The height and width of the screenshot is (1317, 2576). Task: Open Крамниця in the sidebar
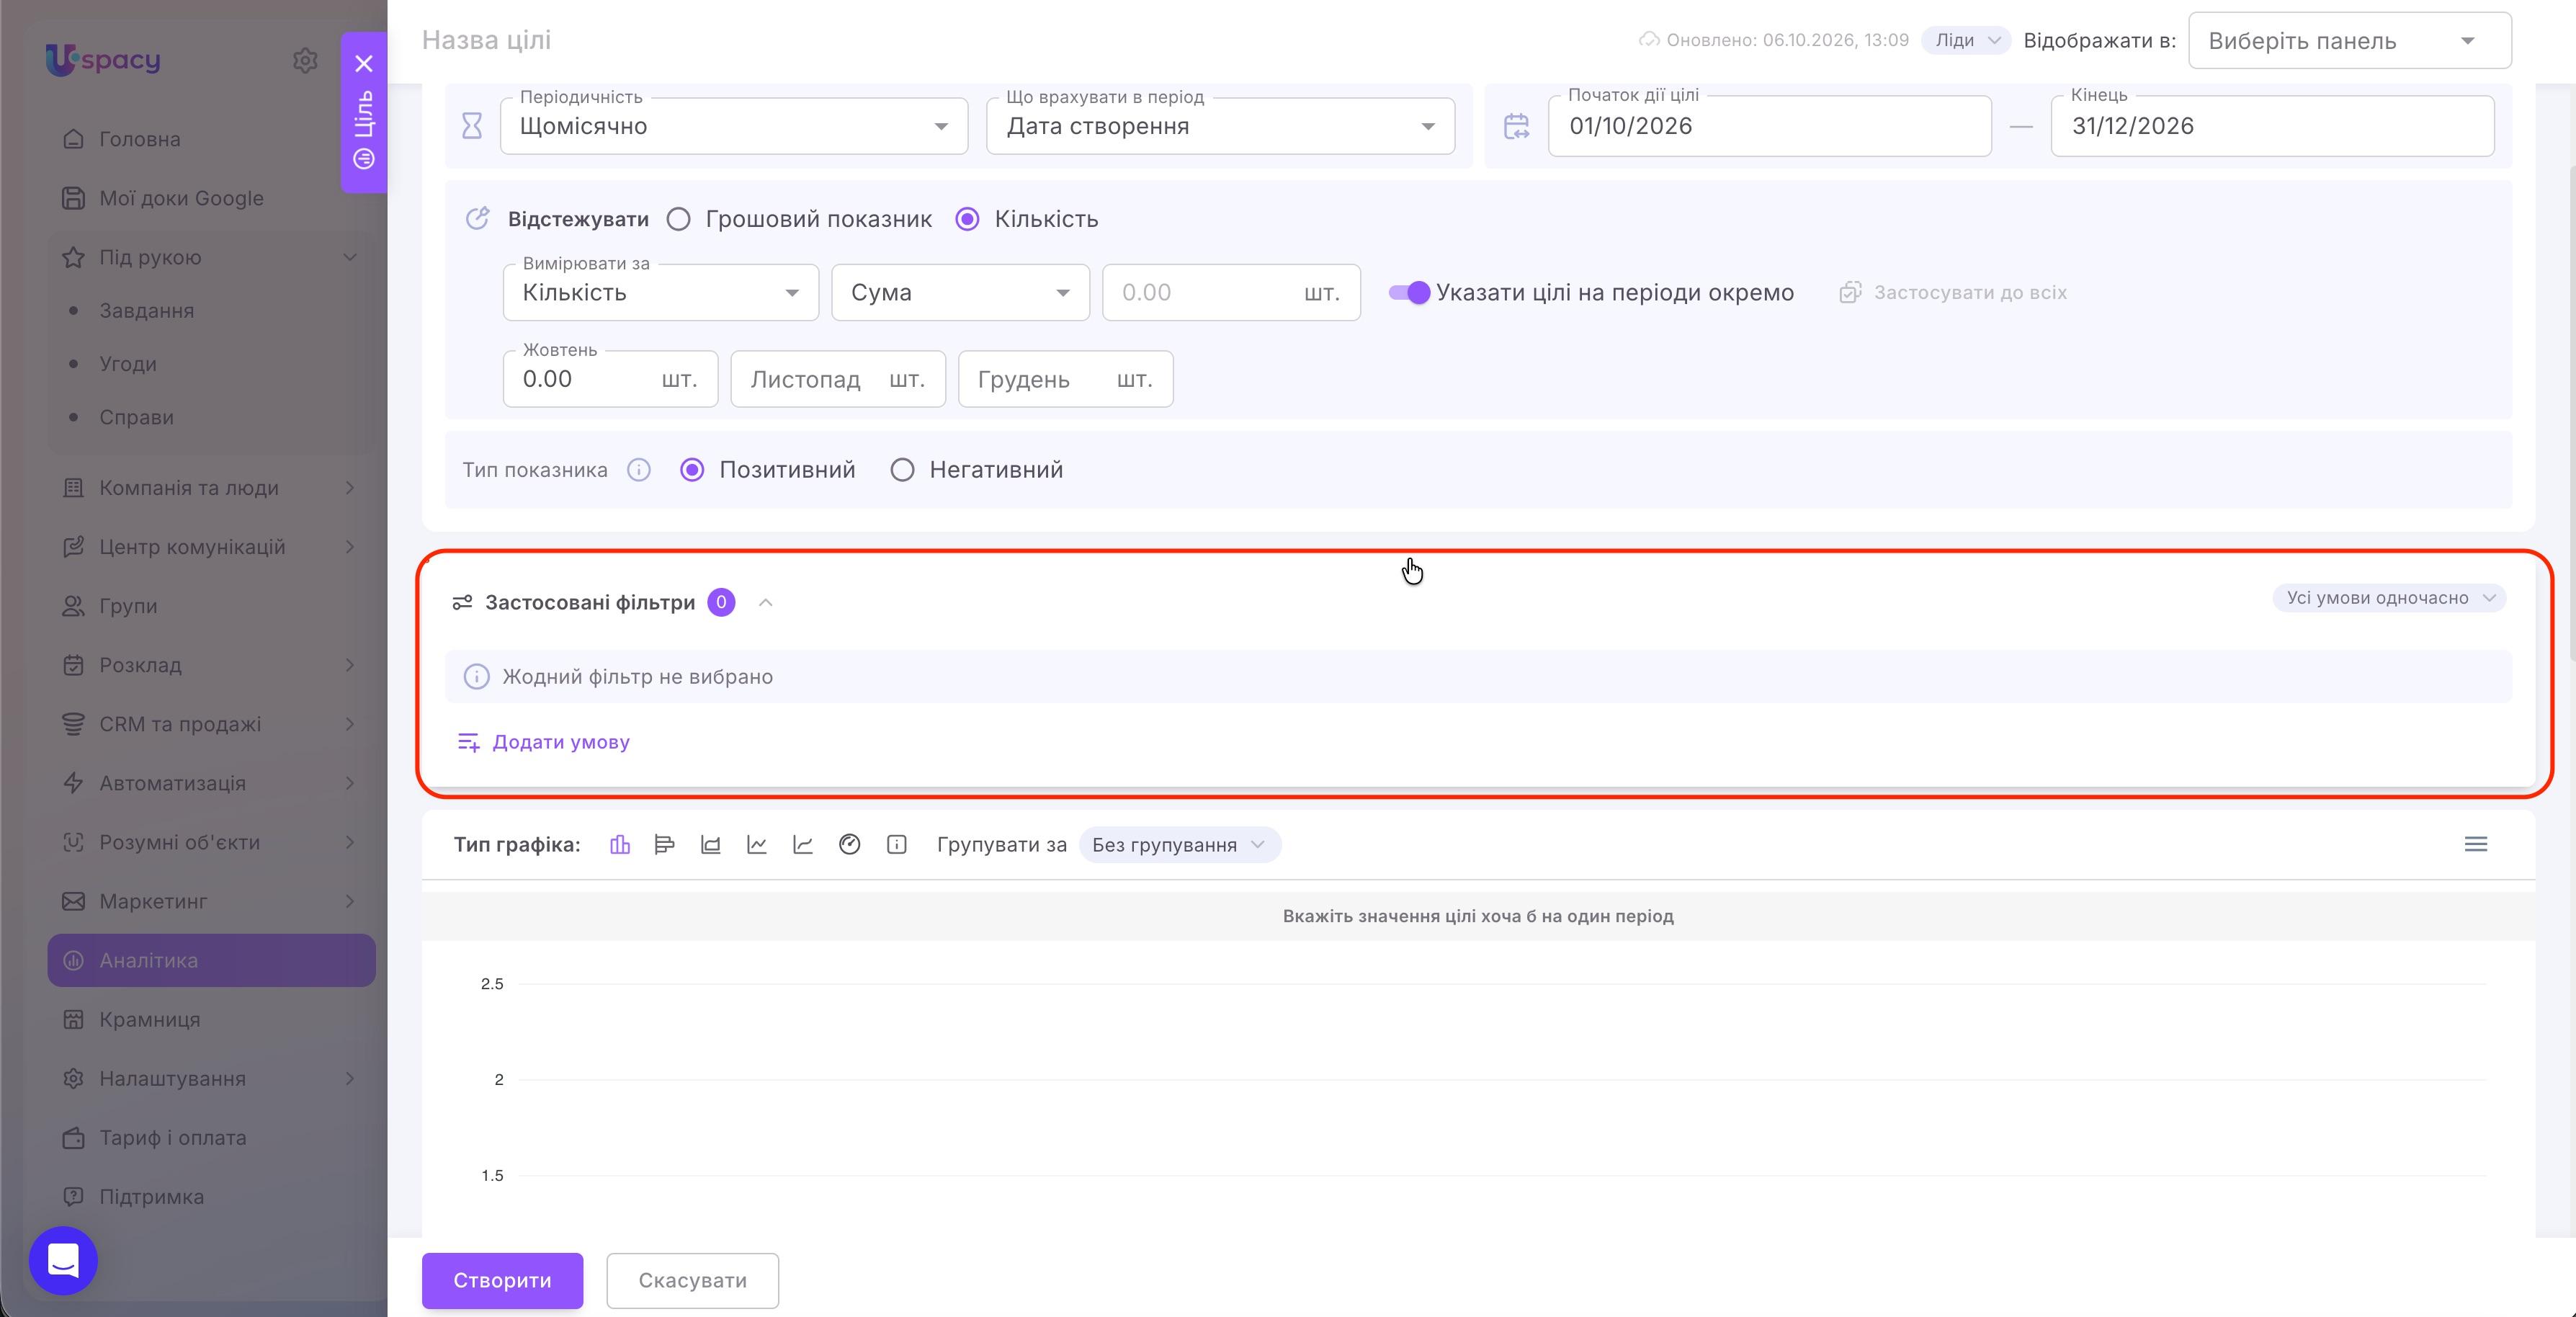[211, 1020]
